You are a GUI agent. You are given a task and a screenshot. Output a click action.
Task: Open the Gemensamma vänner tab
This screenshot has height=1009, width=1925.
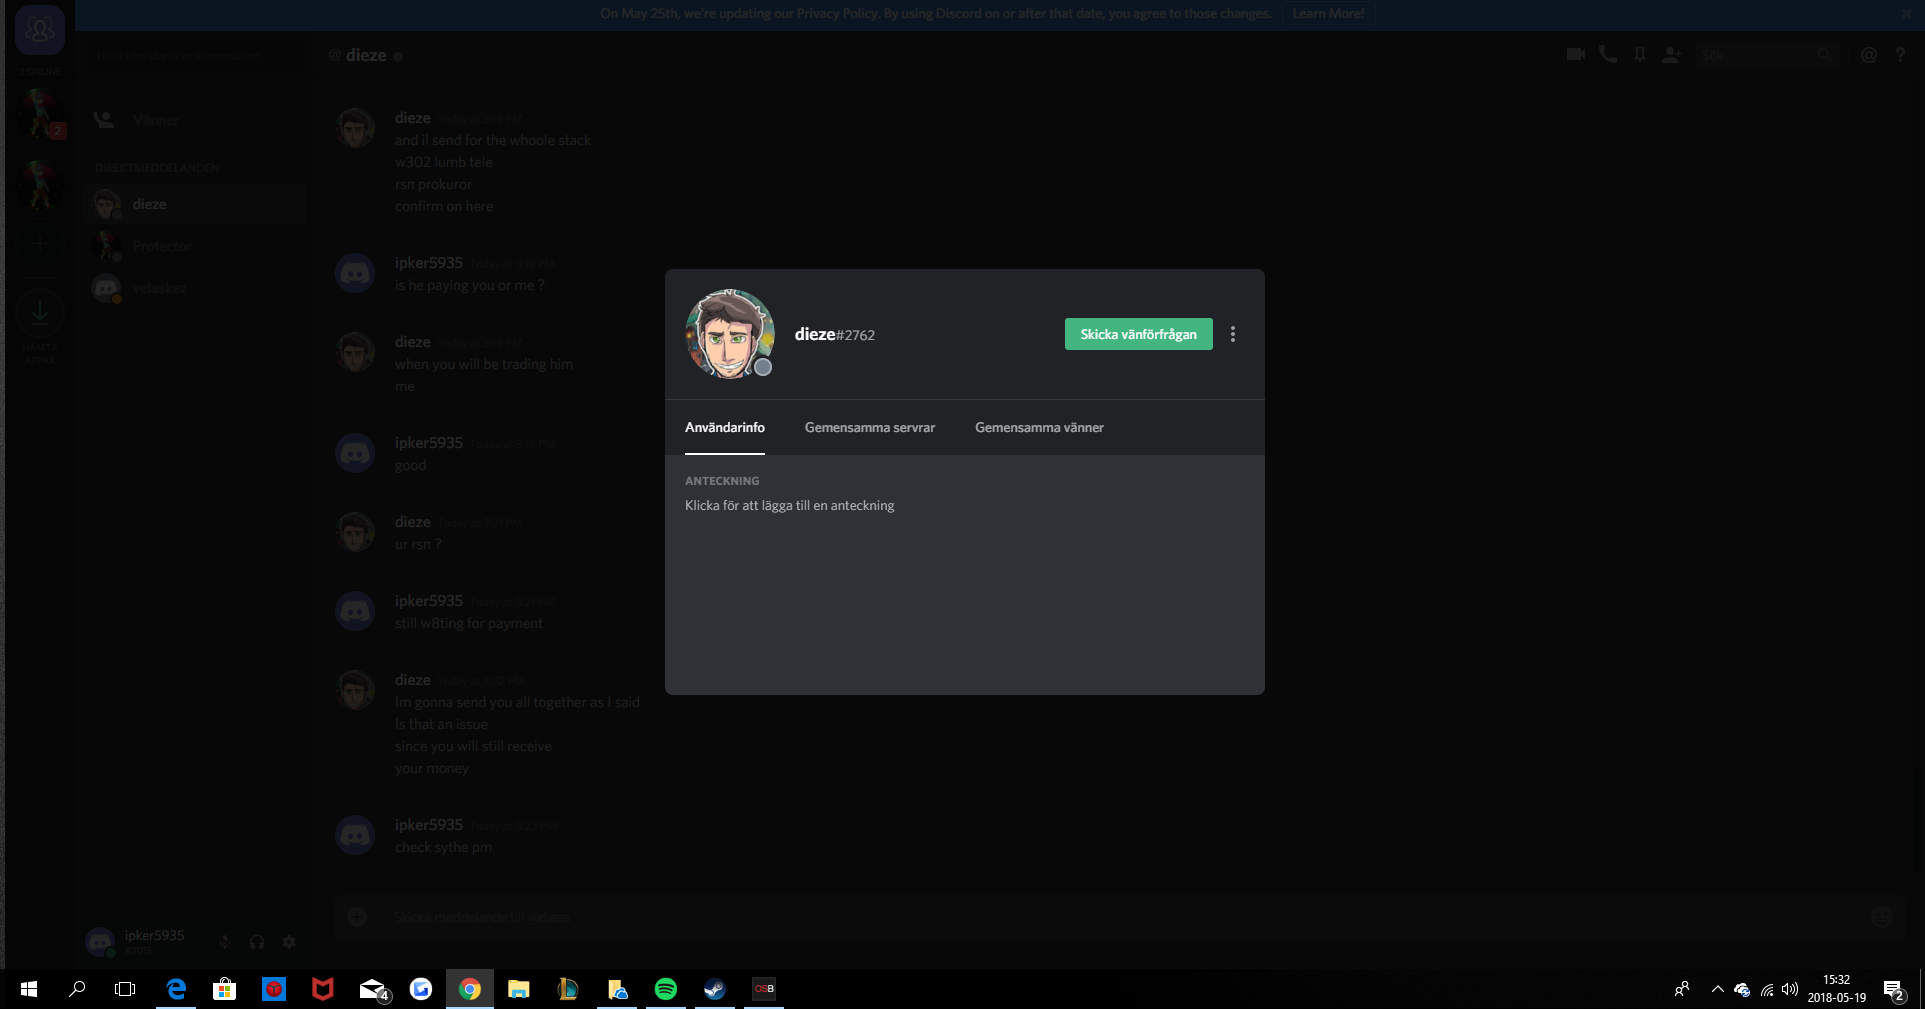(1039, 427)
